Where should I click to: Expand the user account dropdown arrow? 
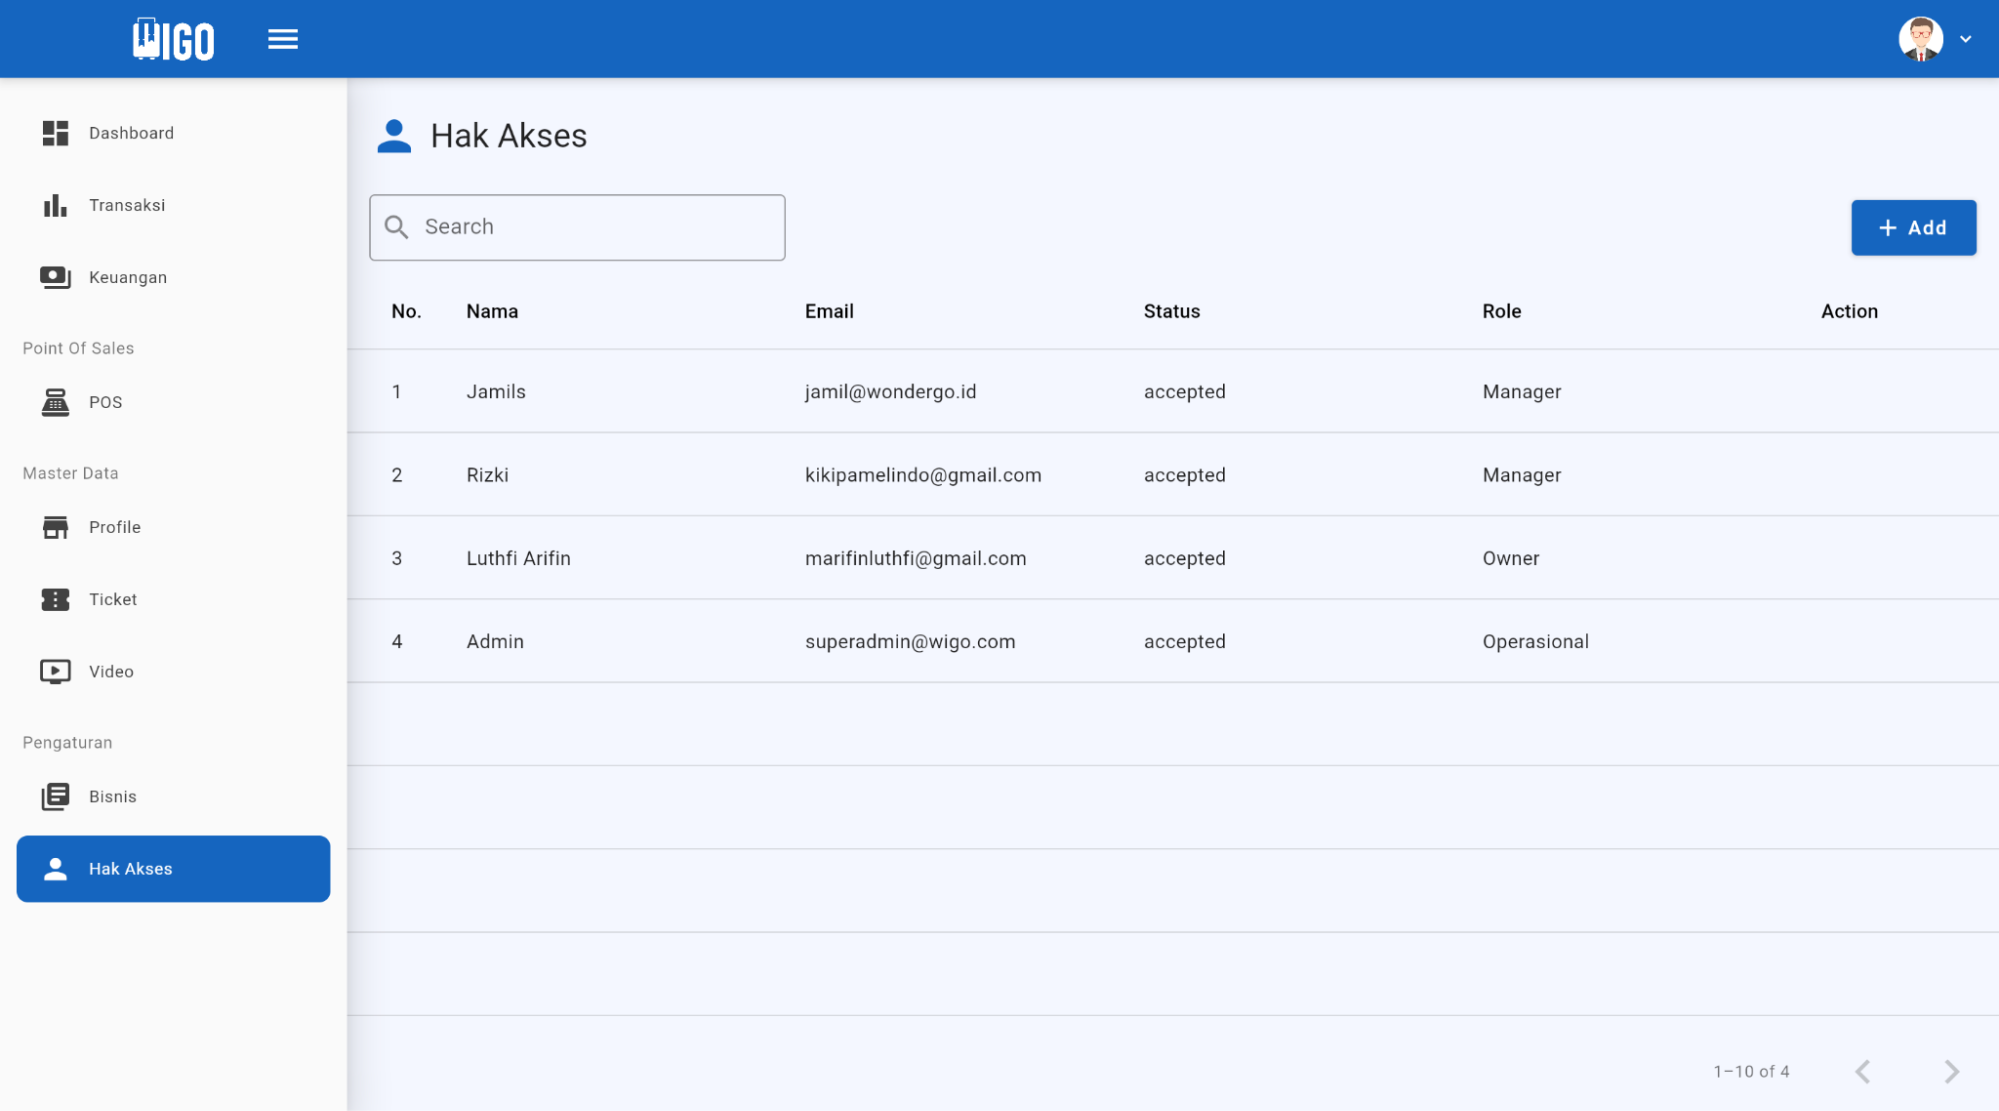(x=1965, y=39)
